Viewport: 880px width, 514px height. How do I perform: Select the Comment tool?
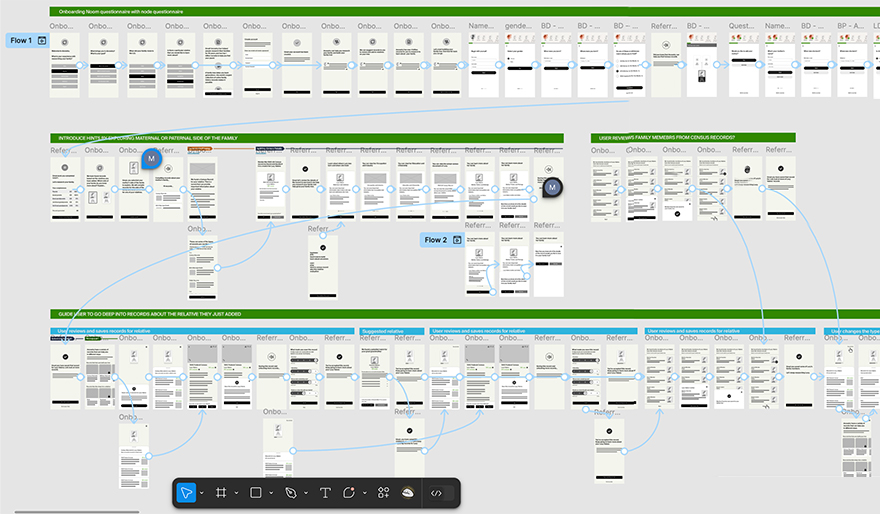pyautogui.click(x=350, y=493)
